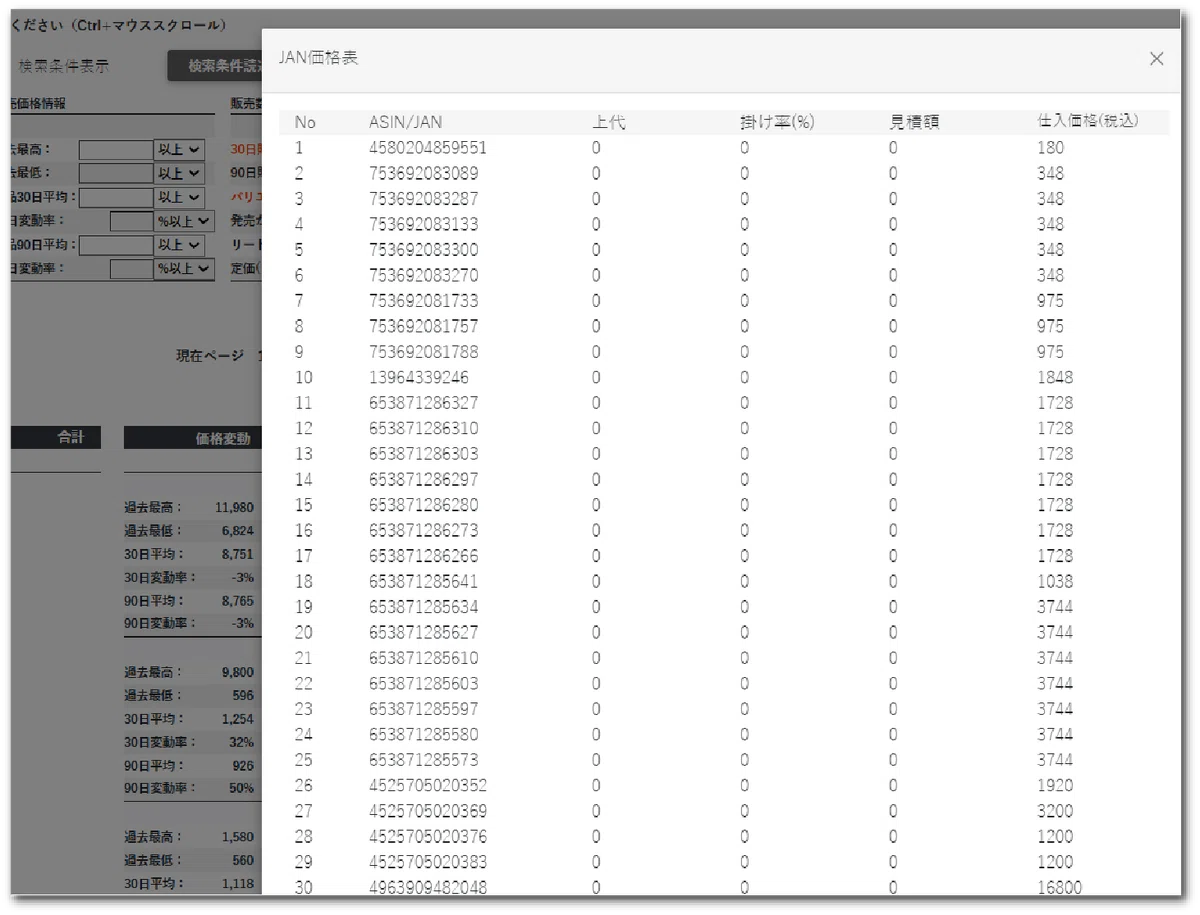The width and height of the screenshot is (1200, 915).
Task: Click 過去最低 value 6,824 in background
Action: (x=238, y=530)
